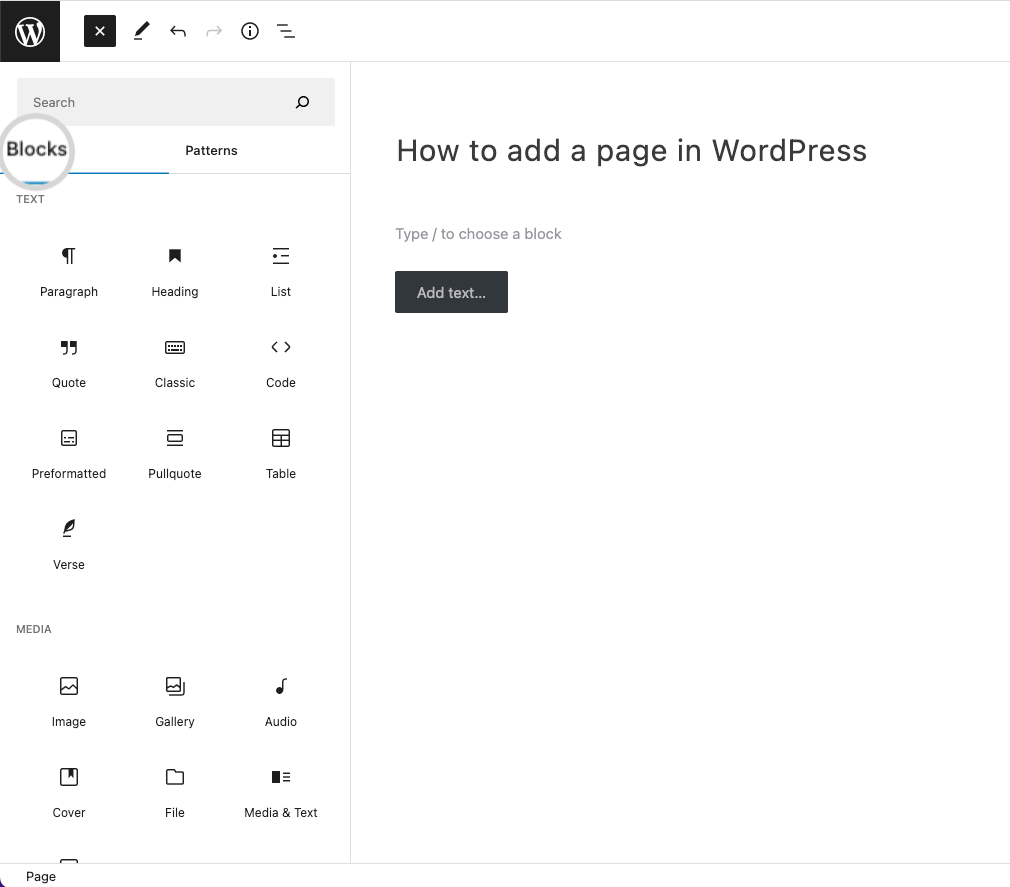Viewport: 1010px width, 887px height.
Task: Switch to the Blocks tab
Action: [x=37, y=149]
